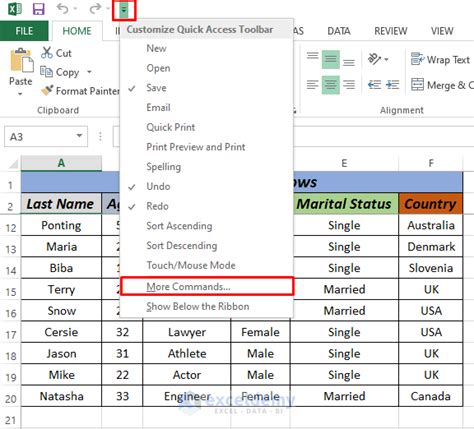Open the Paste options dropdown arrow

(x=20, y=94)
